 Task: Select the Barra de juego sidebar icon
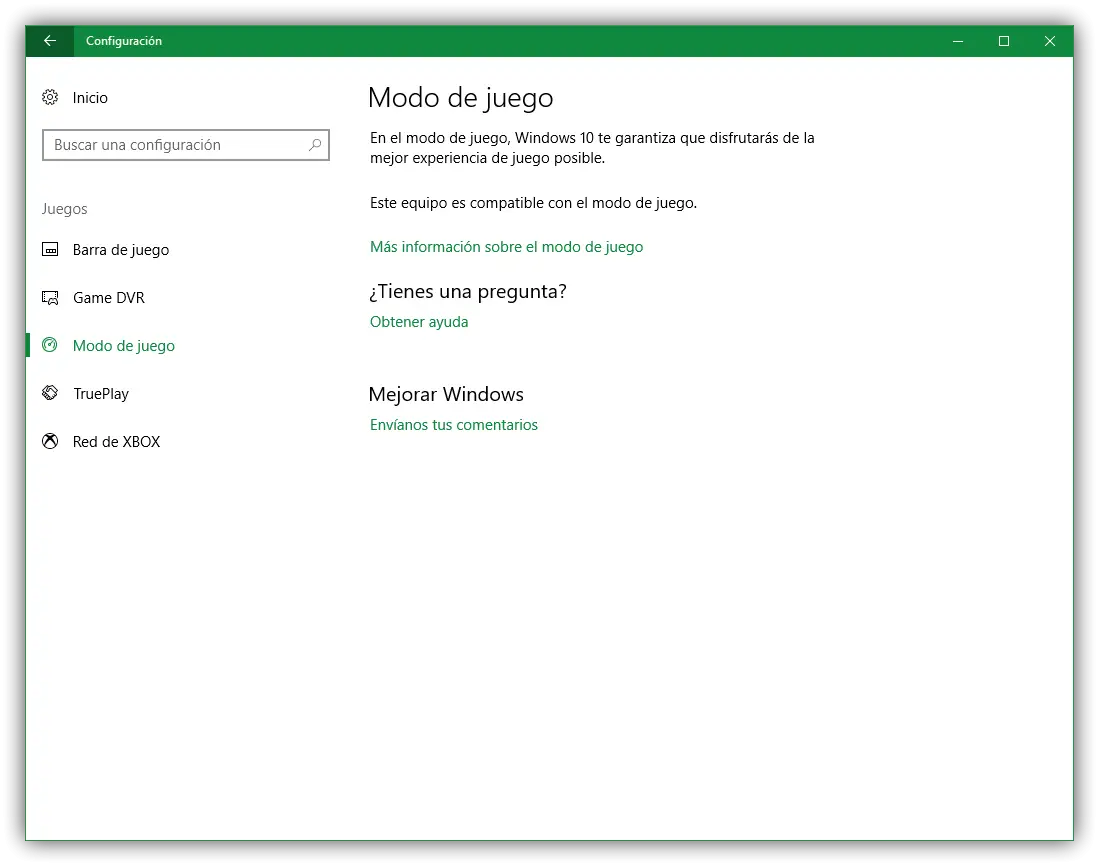click(50, 249)
